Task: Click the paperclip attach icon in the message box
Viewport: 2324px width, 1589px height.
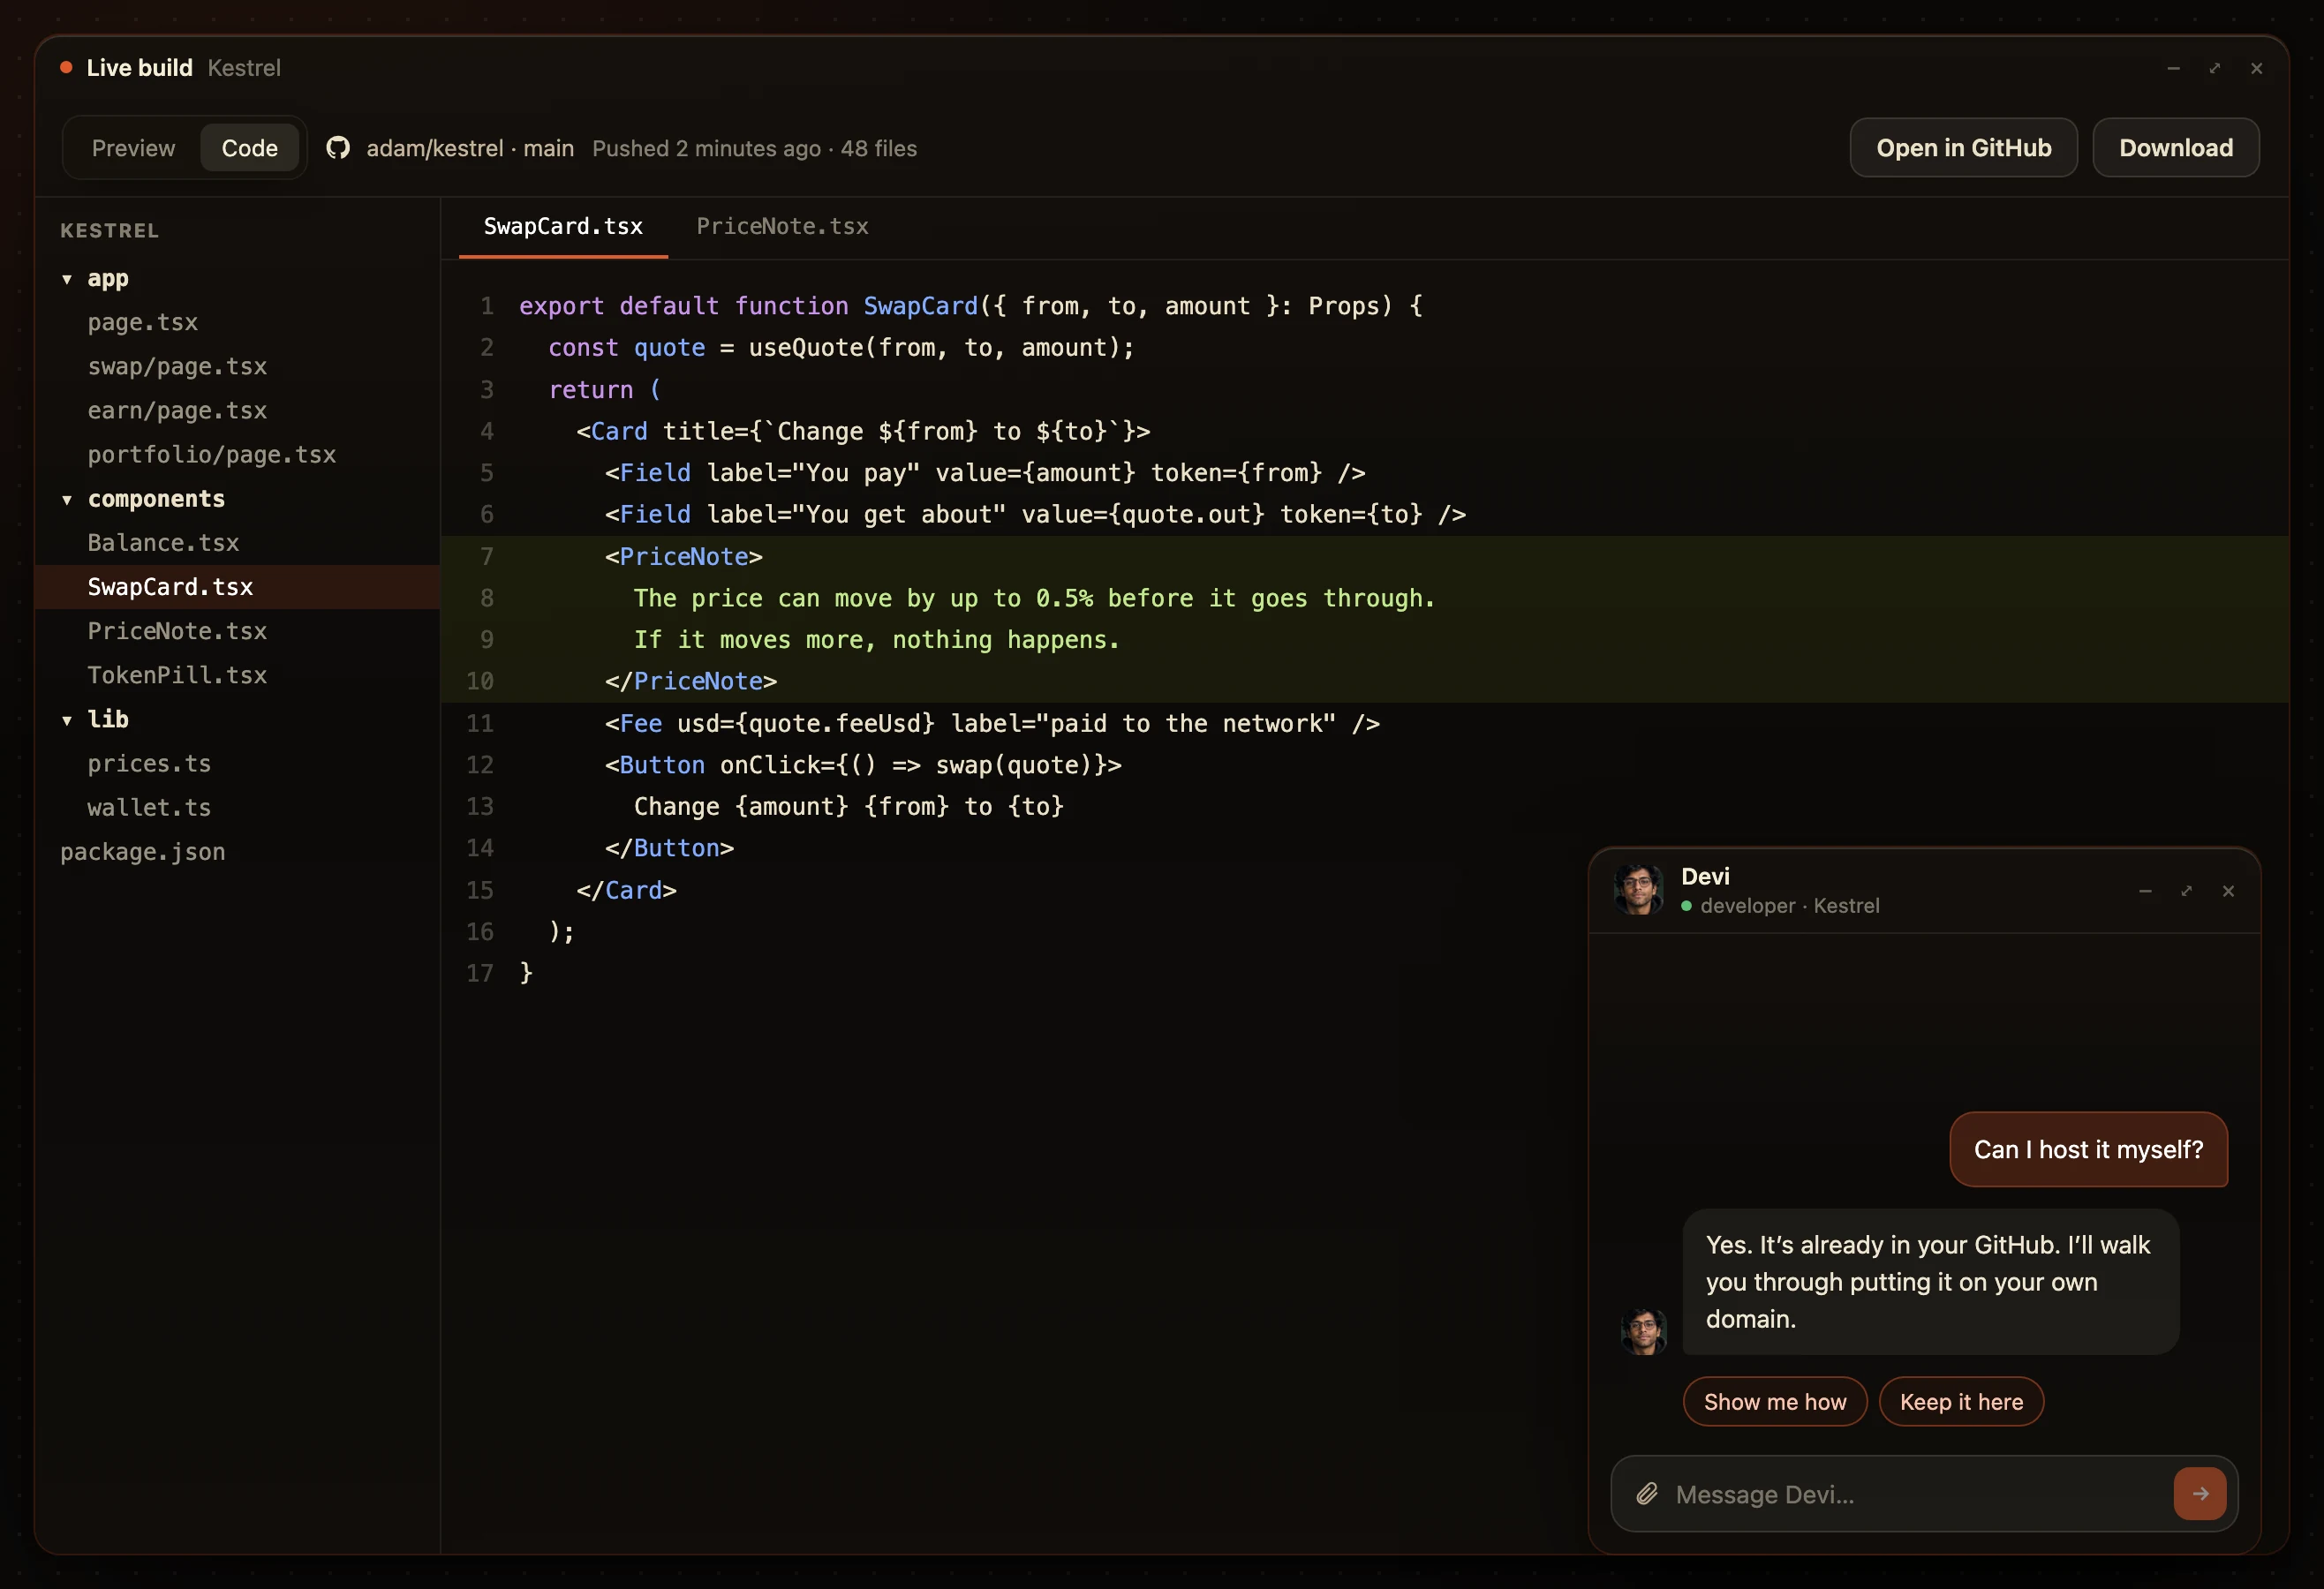Action: point(1646,1494)
